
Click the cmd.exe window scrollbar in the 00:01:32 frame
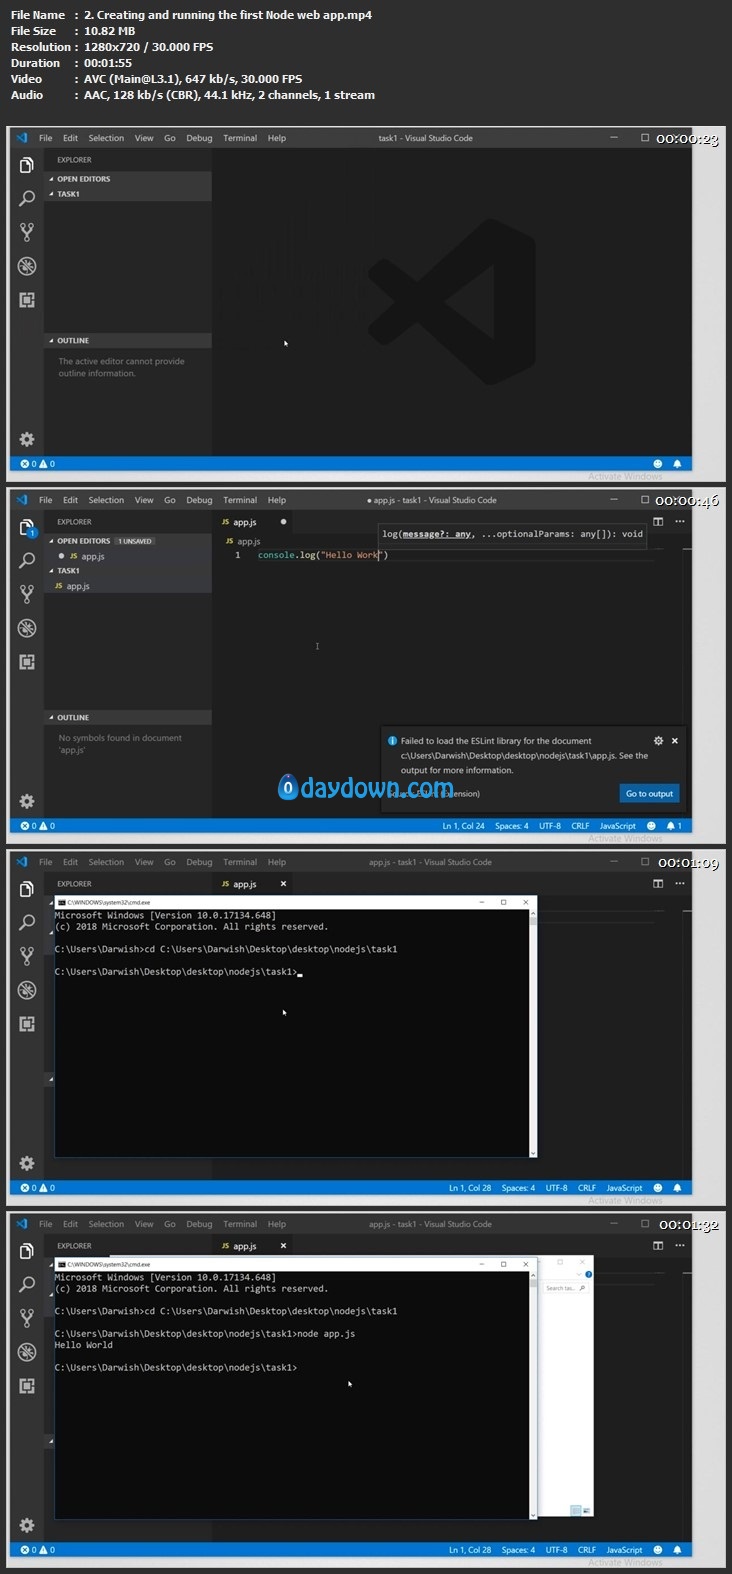[x=533, y=1396]
